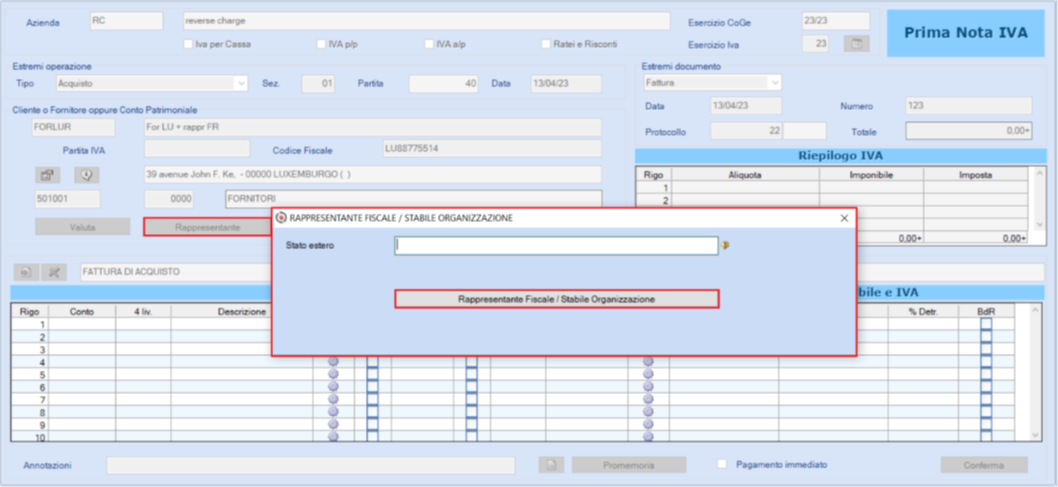Click the Codice Fiscale field LU88775514
The height and width of the screenshot is (487, 1058).
tap(491, 149)
